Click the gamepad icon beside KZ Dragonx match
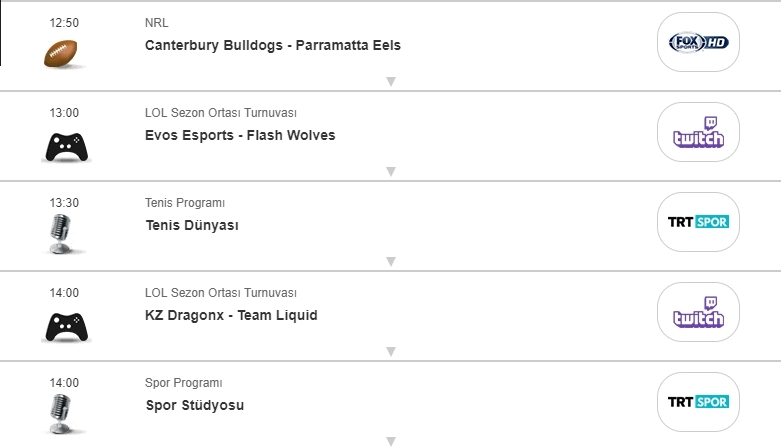Screen dimensions: 781x448 (65, 327)
